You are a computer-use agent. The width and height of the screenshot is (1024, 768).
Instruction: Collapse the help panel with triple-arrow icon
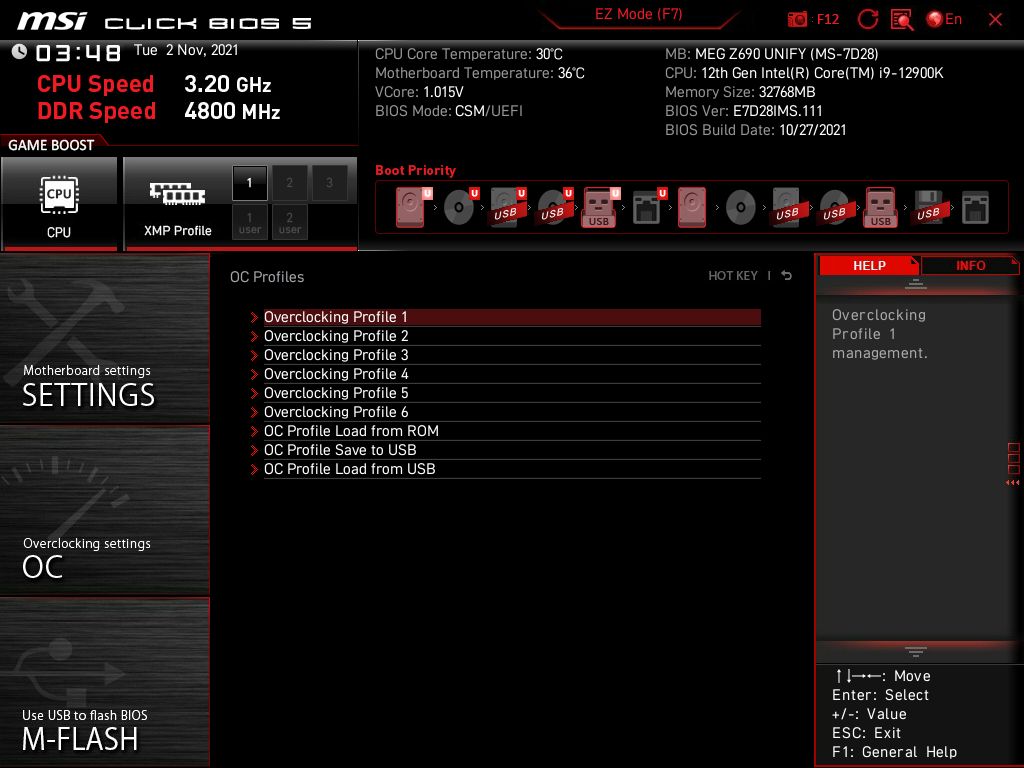tap(1013, 483)
